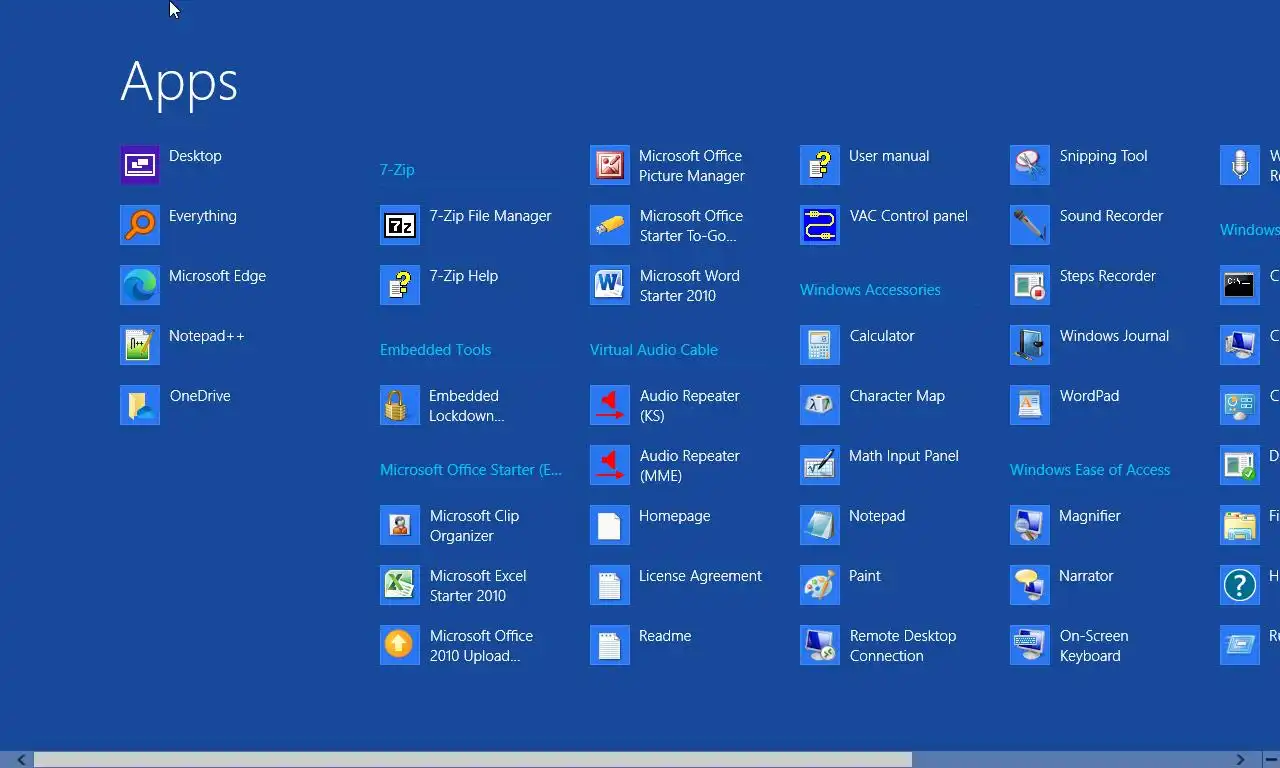Open the Paint palette icon
The width and height of the screenshot is (1280, 768).
click(820, 585)
